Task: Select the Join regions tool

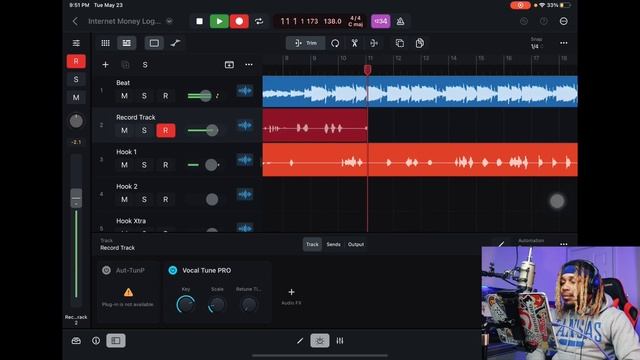Action: (x=374, y=43)
